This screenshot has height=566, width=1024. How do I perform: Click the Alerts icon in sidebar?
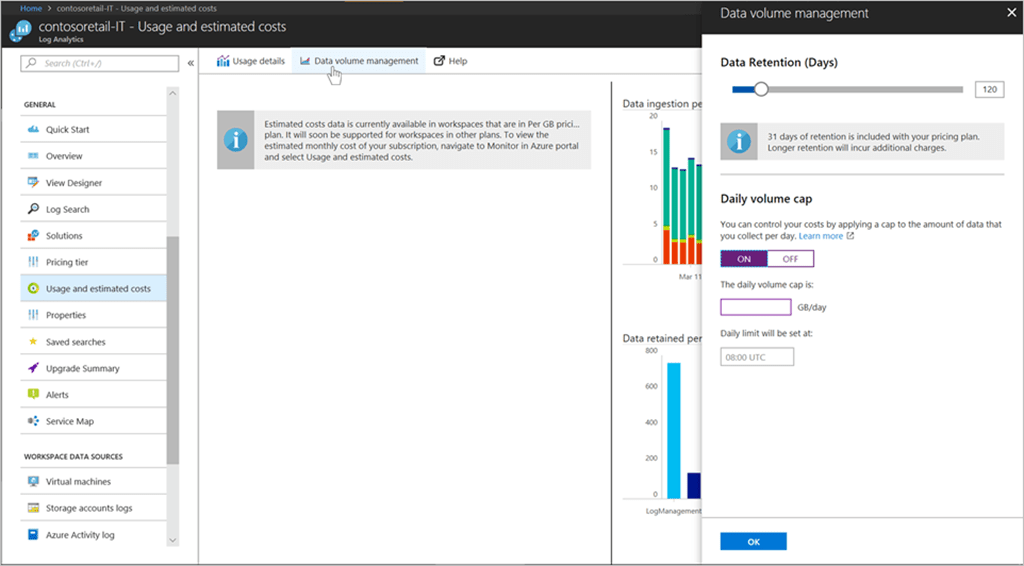click(x=33, y=394)
